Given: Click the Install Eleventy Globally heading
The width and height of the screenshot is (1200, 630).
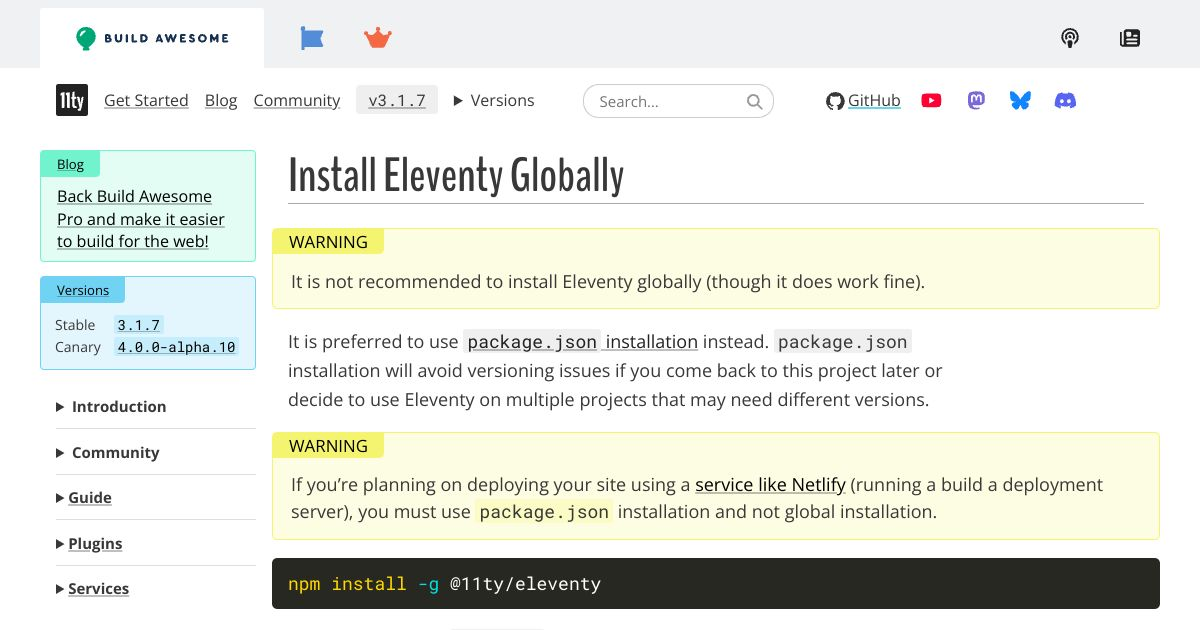Looking at the screenshot, I should (x=456, y=176).
